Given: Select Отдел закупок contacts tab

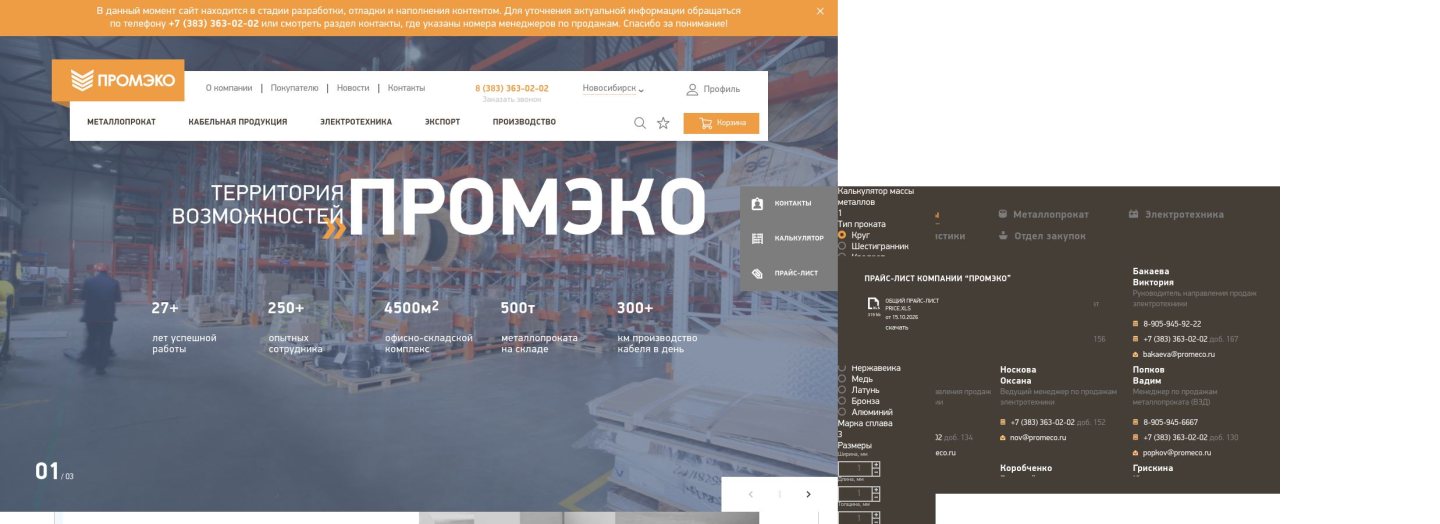Looking at the screenshot, I should coord(1042,236).
